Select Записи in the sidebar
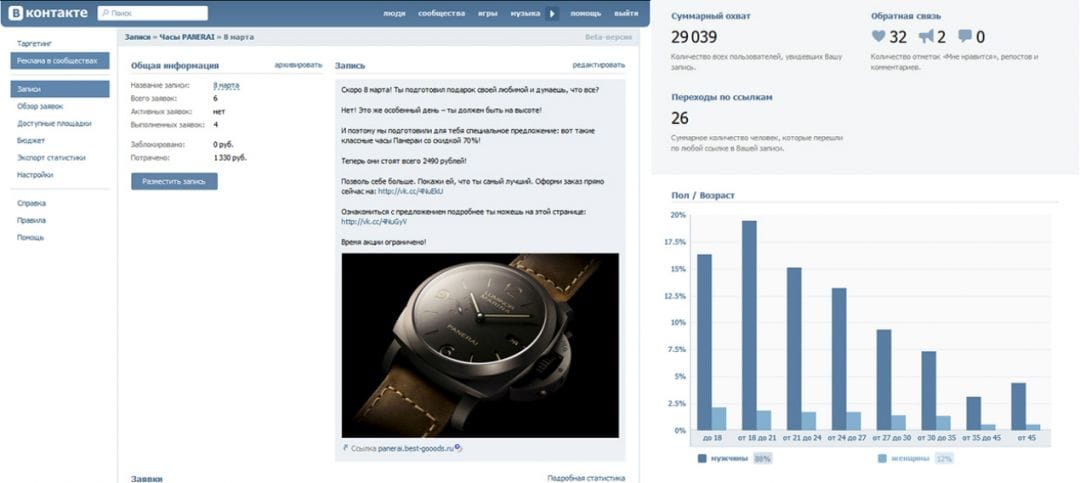This screenshot has height=483, width=1080. point(60,89)
